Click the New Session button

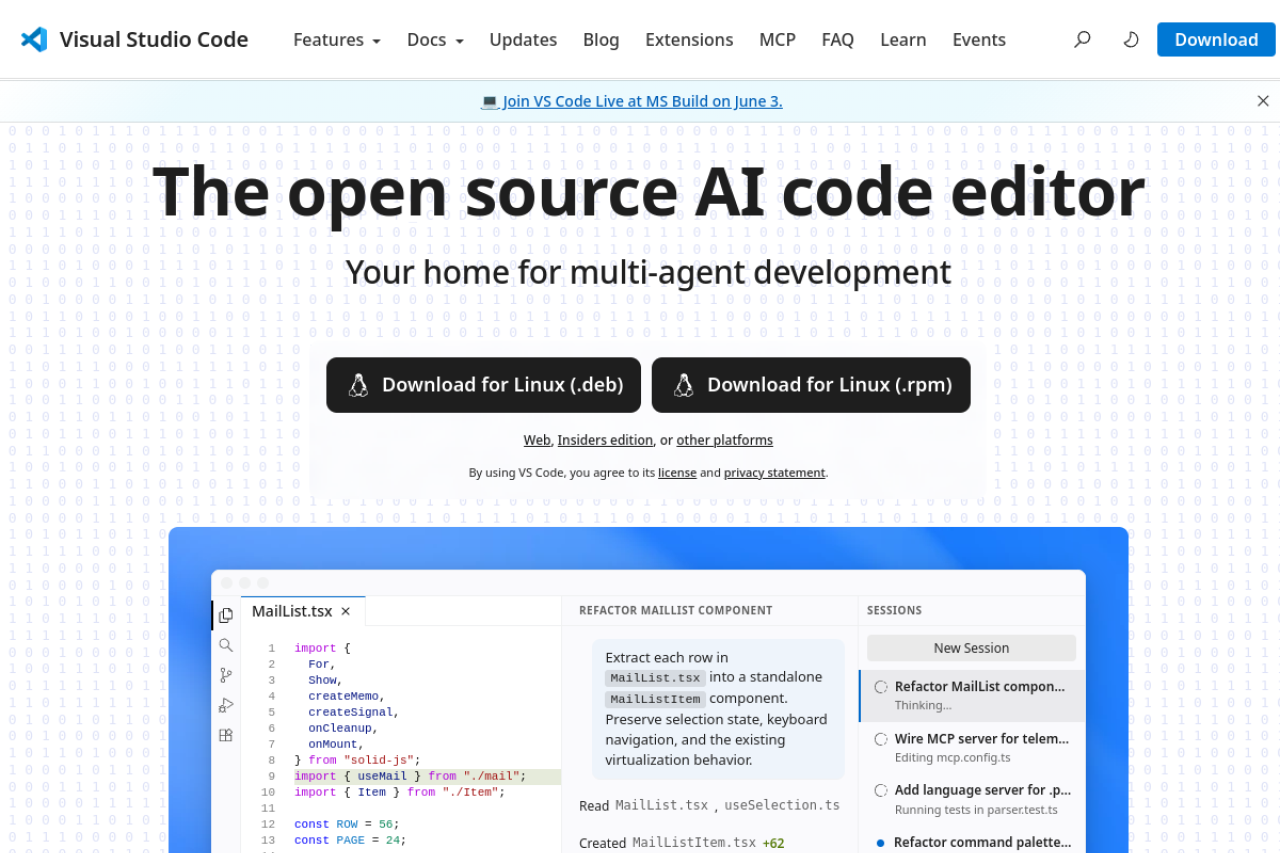click(x=971, y=648)
